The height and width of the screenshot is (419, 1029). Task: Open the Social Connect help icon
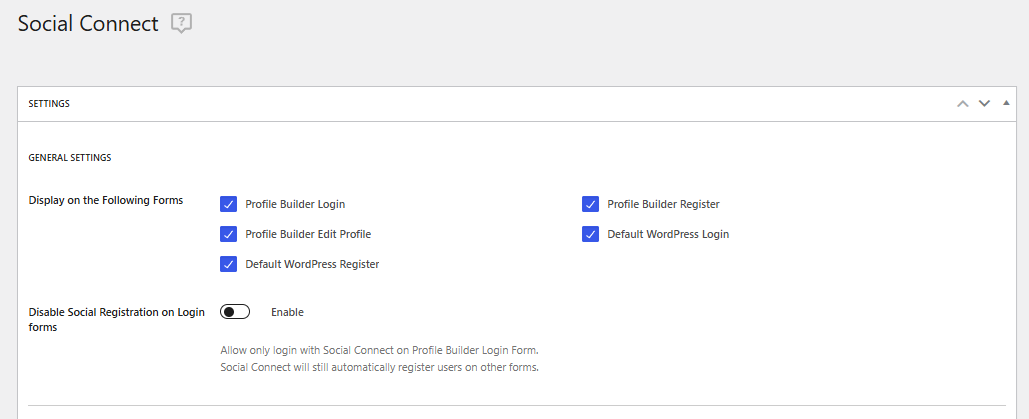[181, 24]
